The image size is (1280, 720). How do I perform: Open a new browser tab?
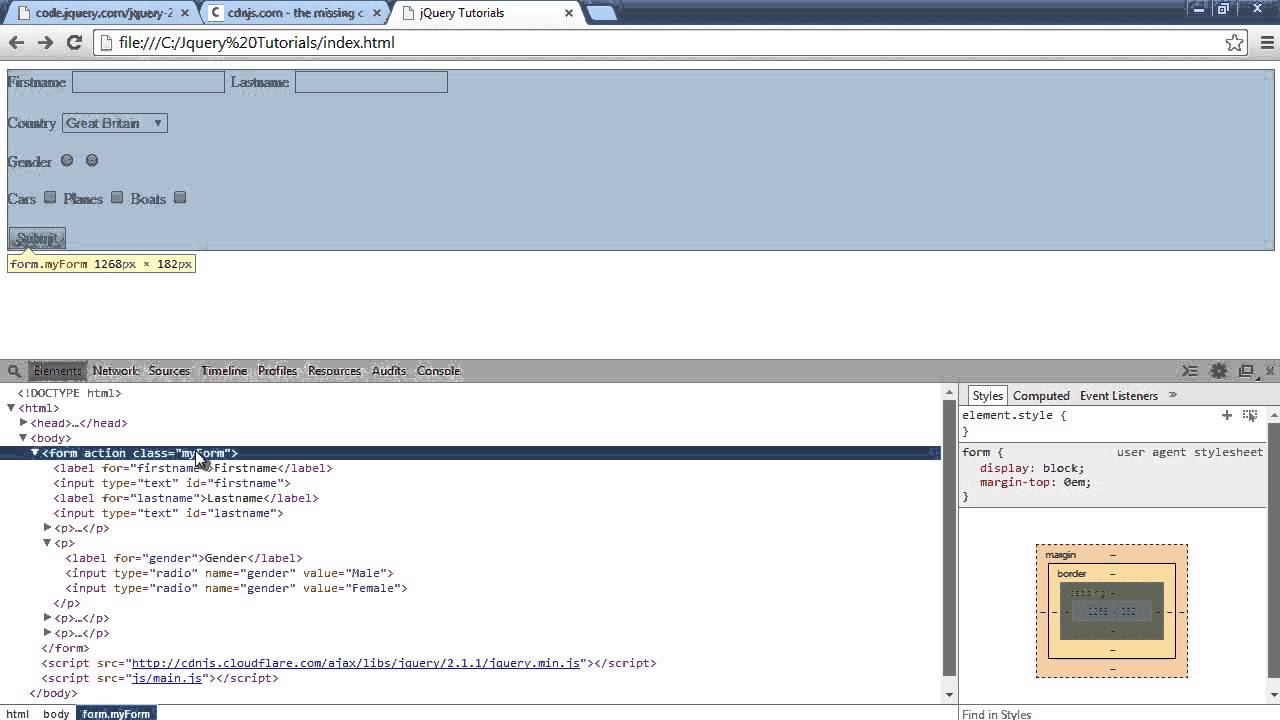(600, 13)
